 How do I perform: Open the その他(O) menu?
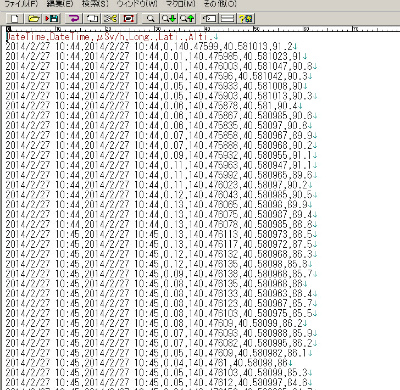[220, 4]
